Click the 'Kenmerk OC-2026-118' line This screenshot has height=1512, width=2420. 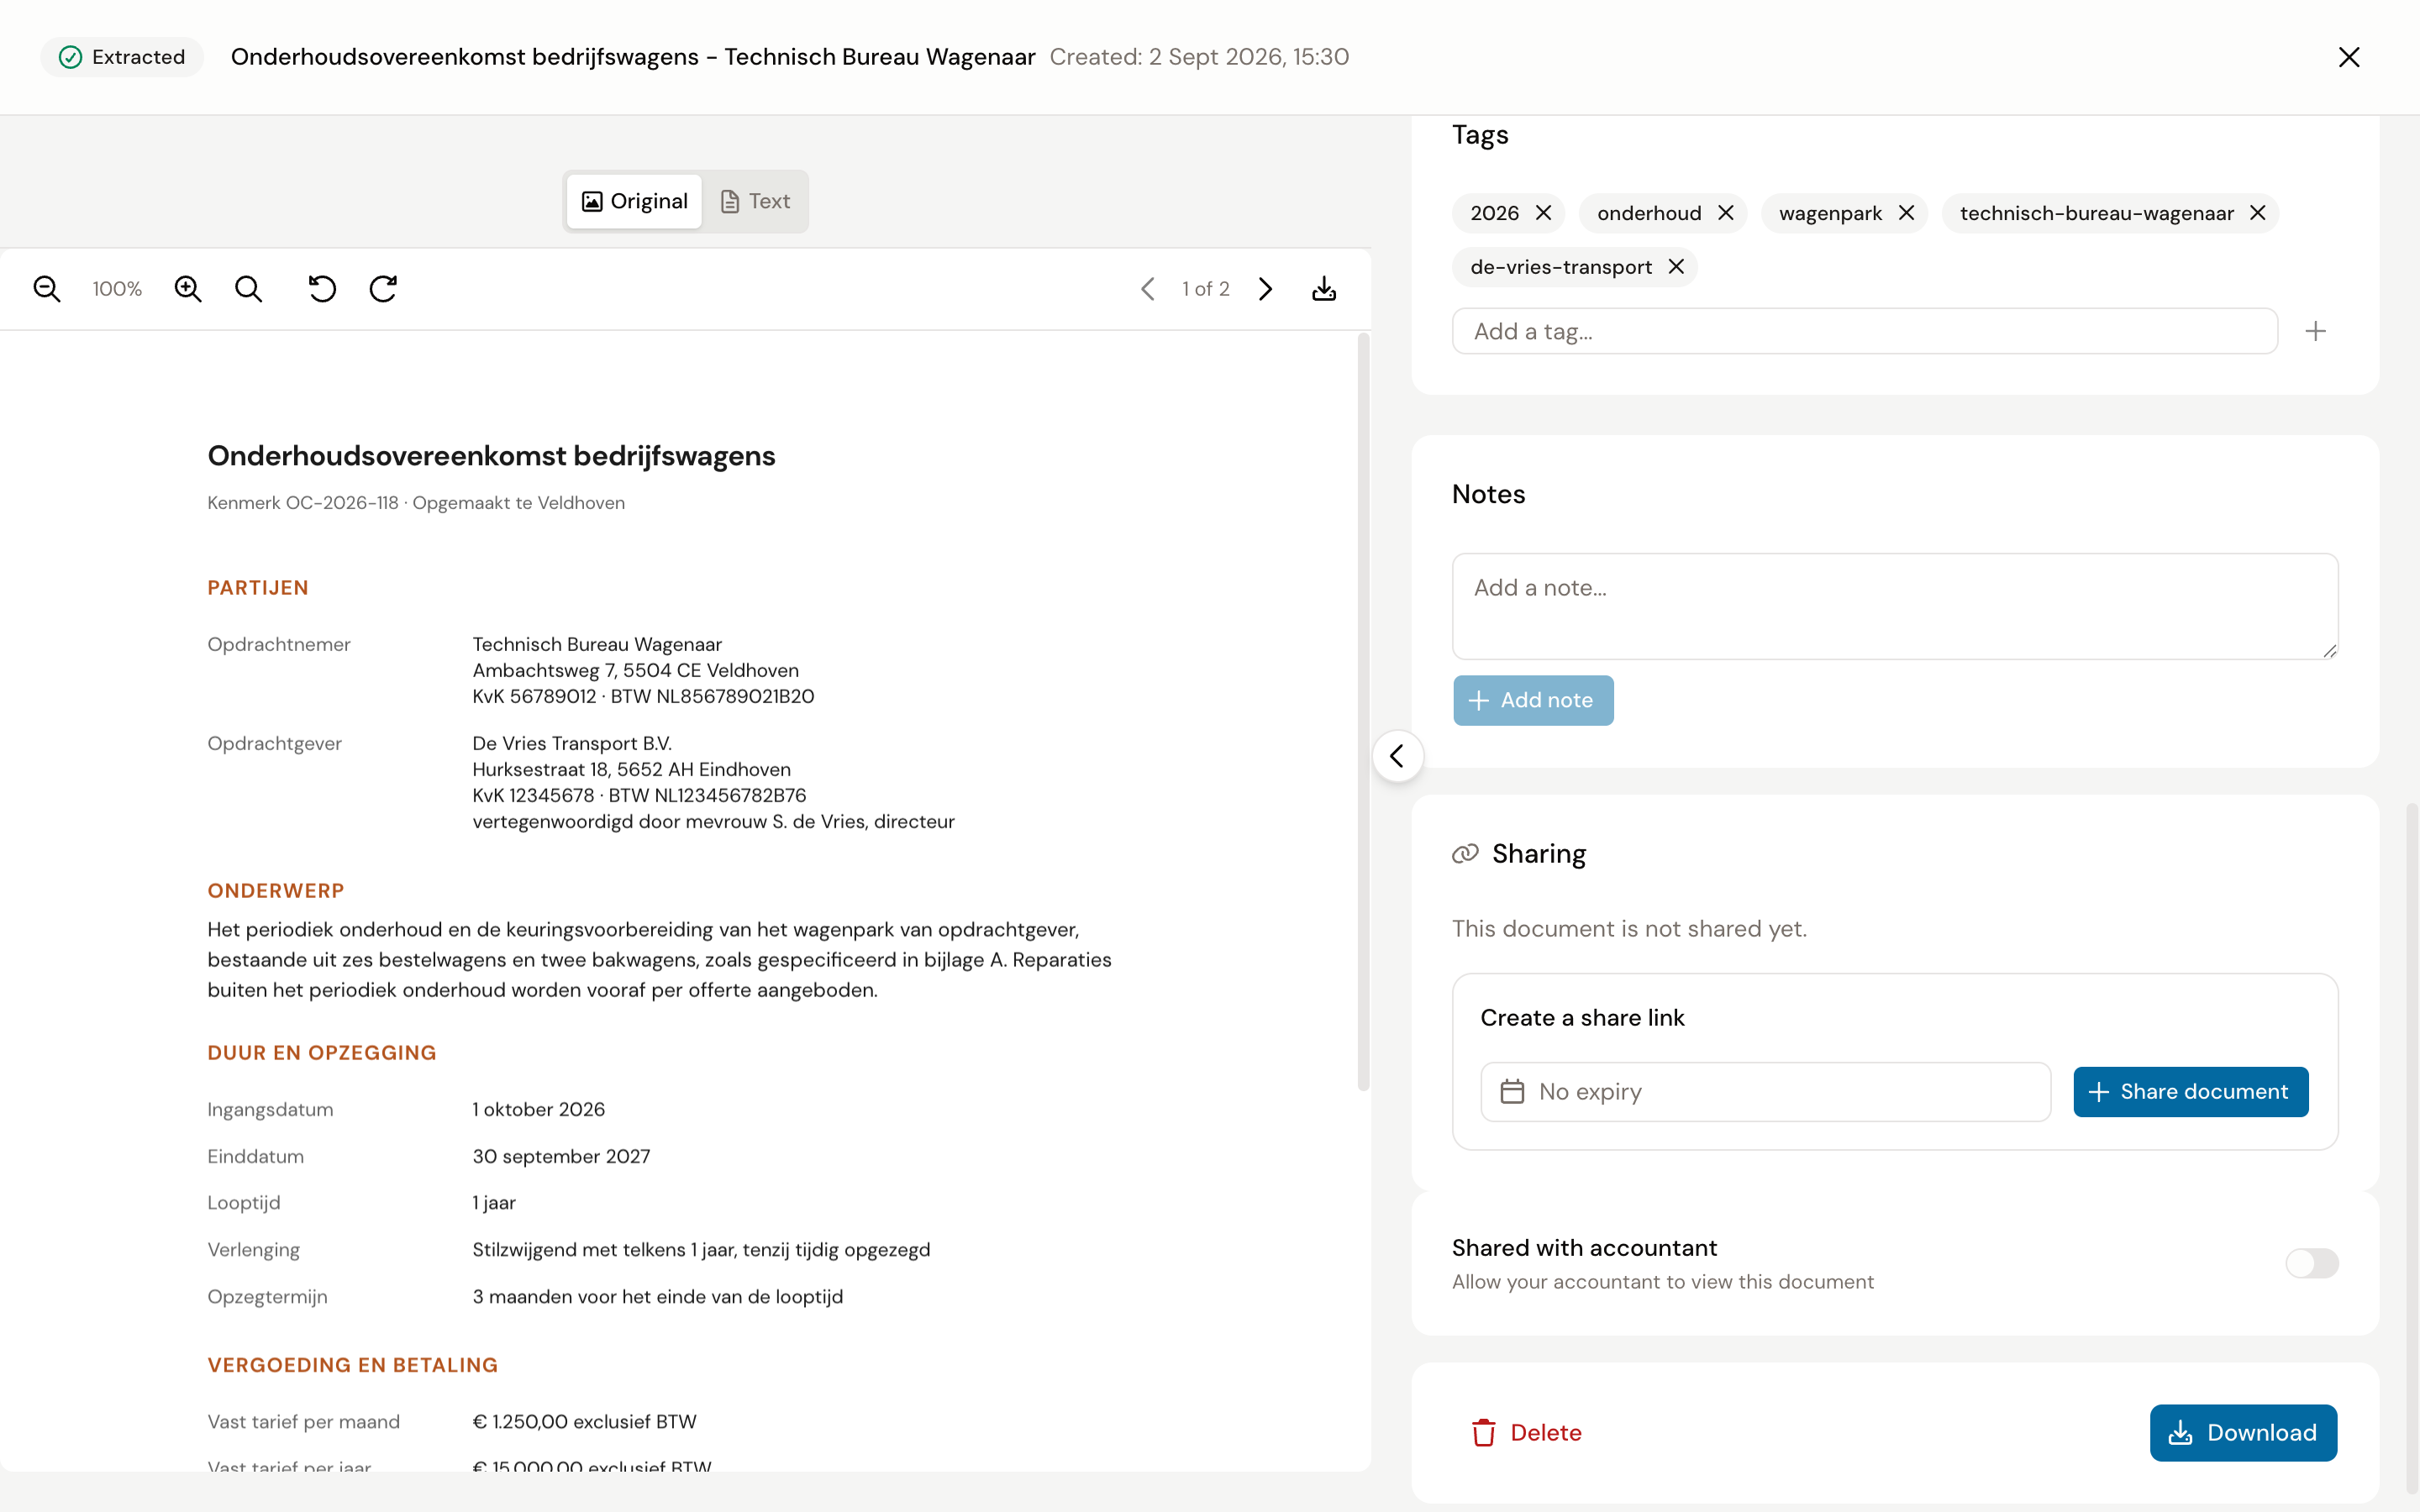coord(303,503)
